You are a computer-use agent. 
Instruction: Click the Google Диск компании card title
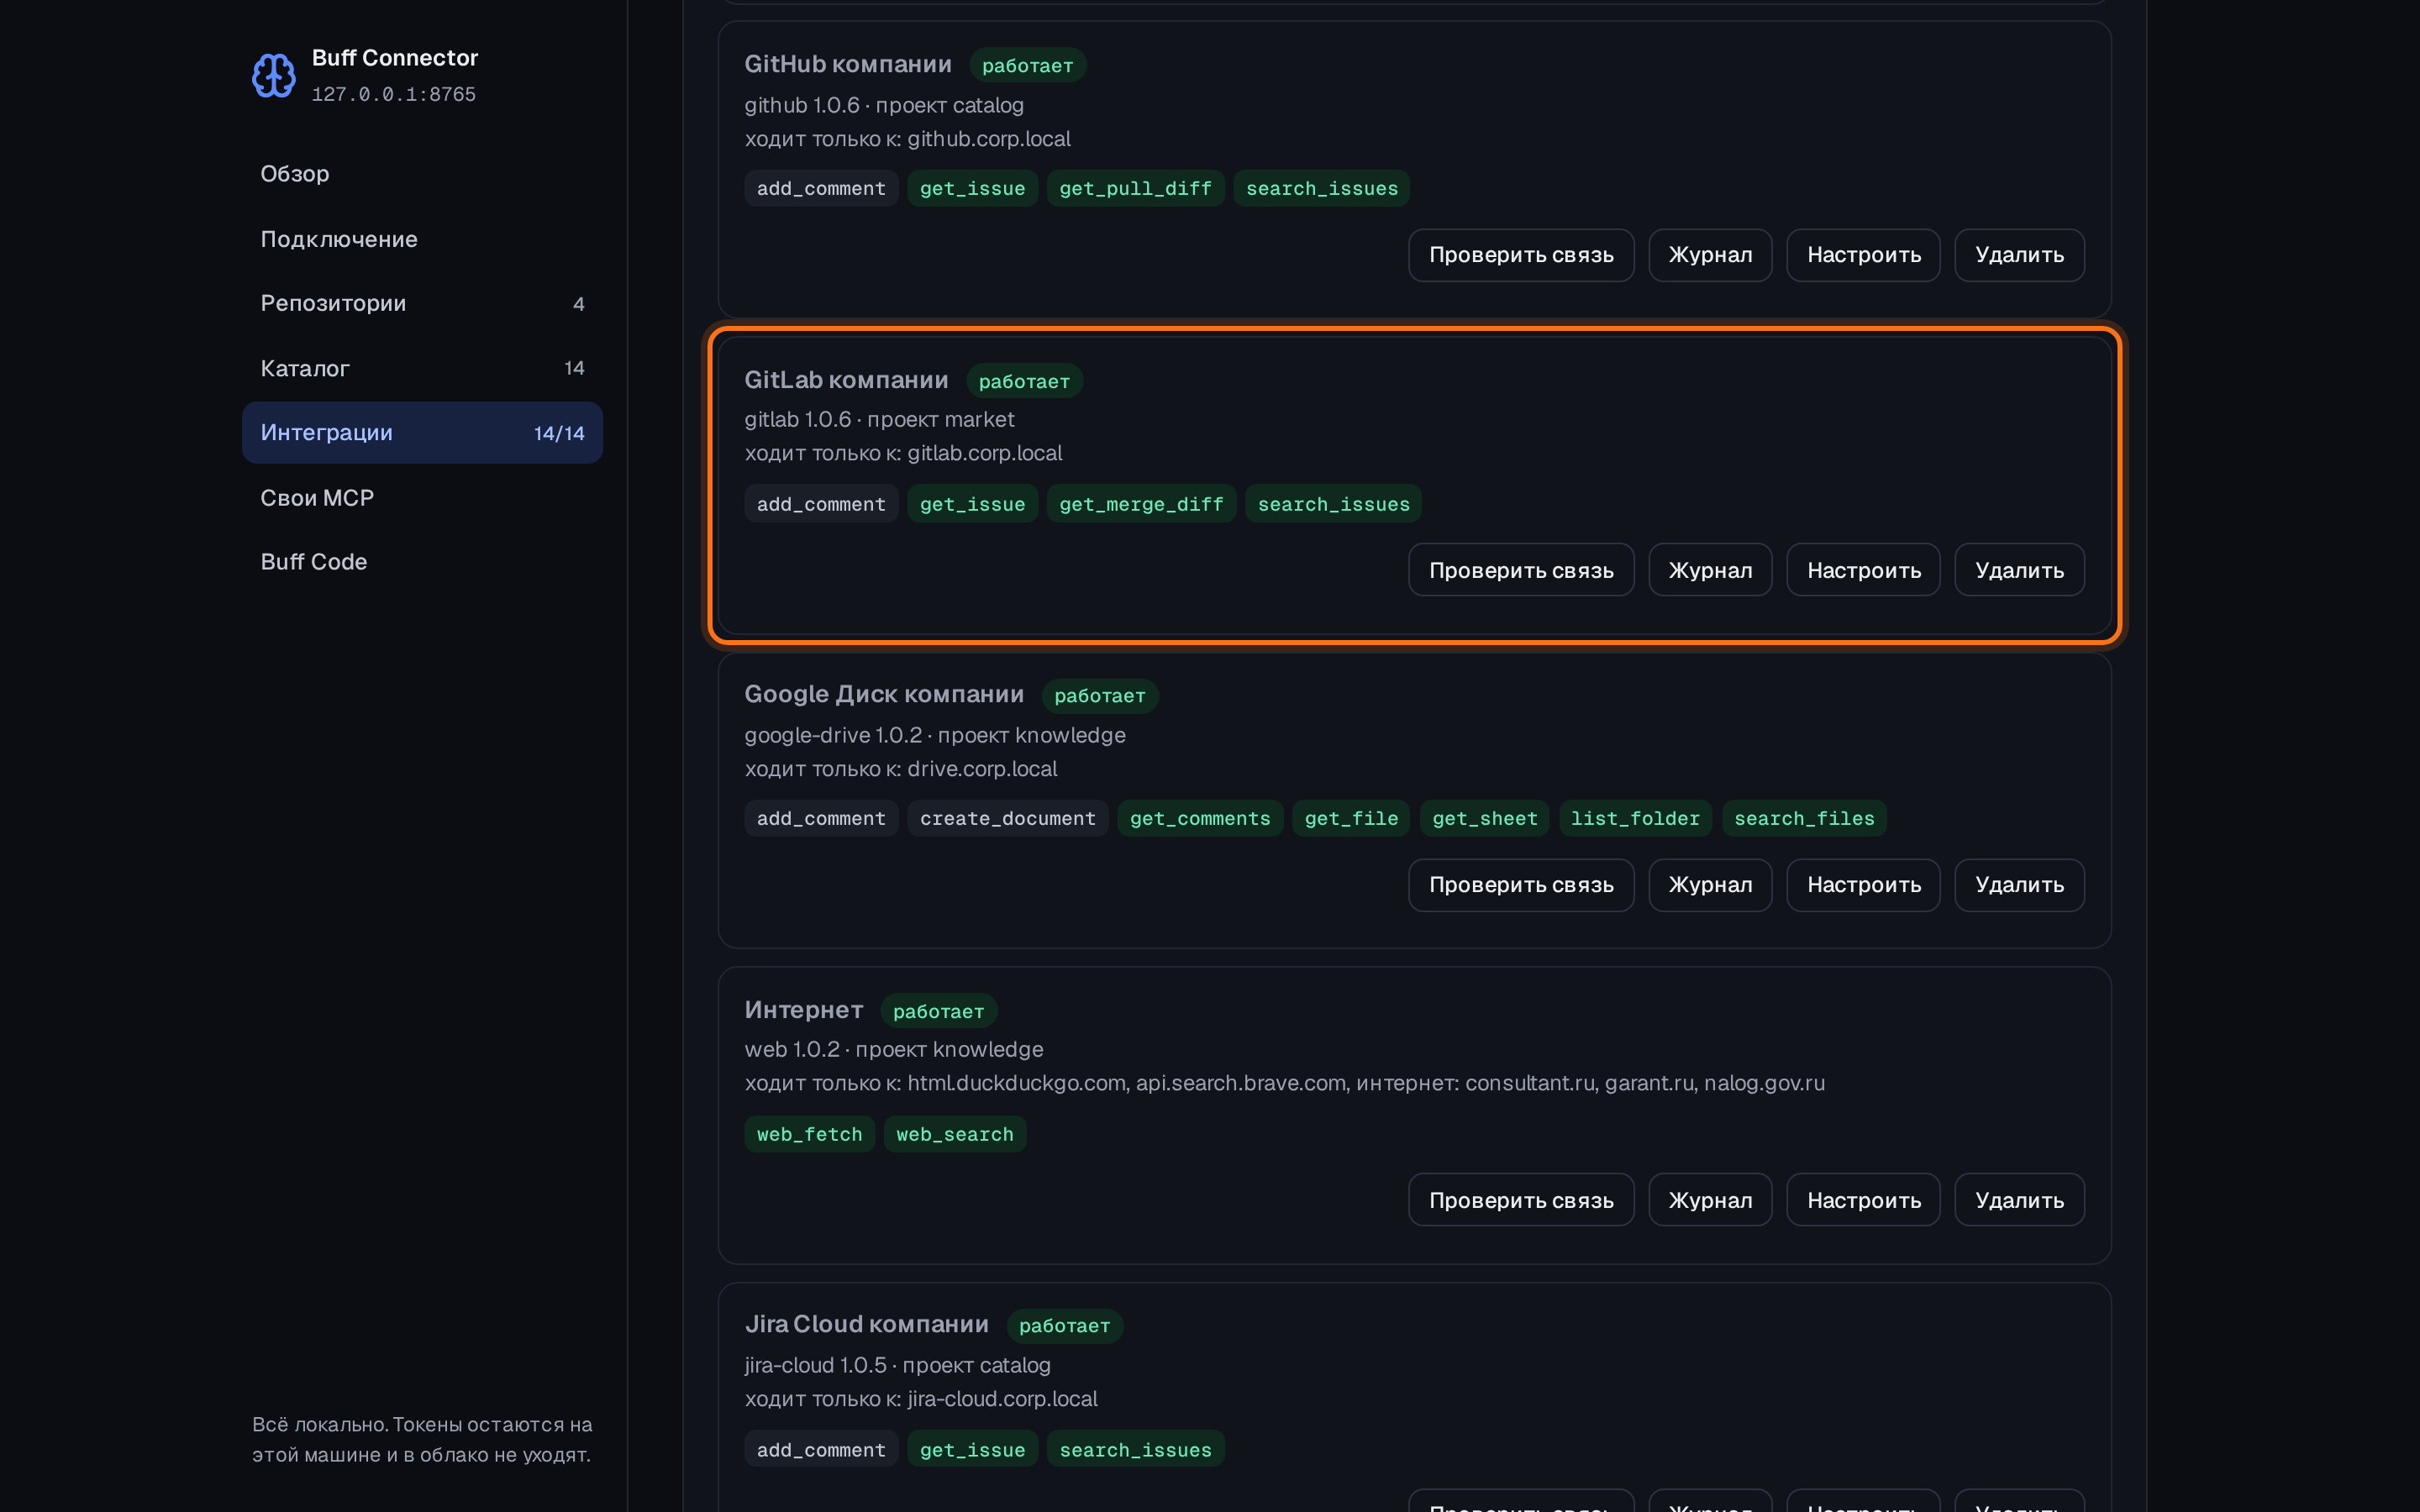point(884,694)
